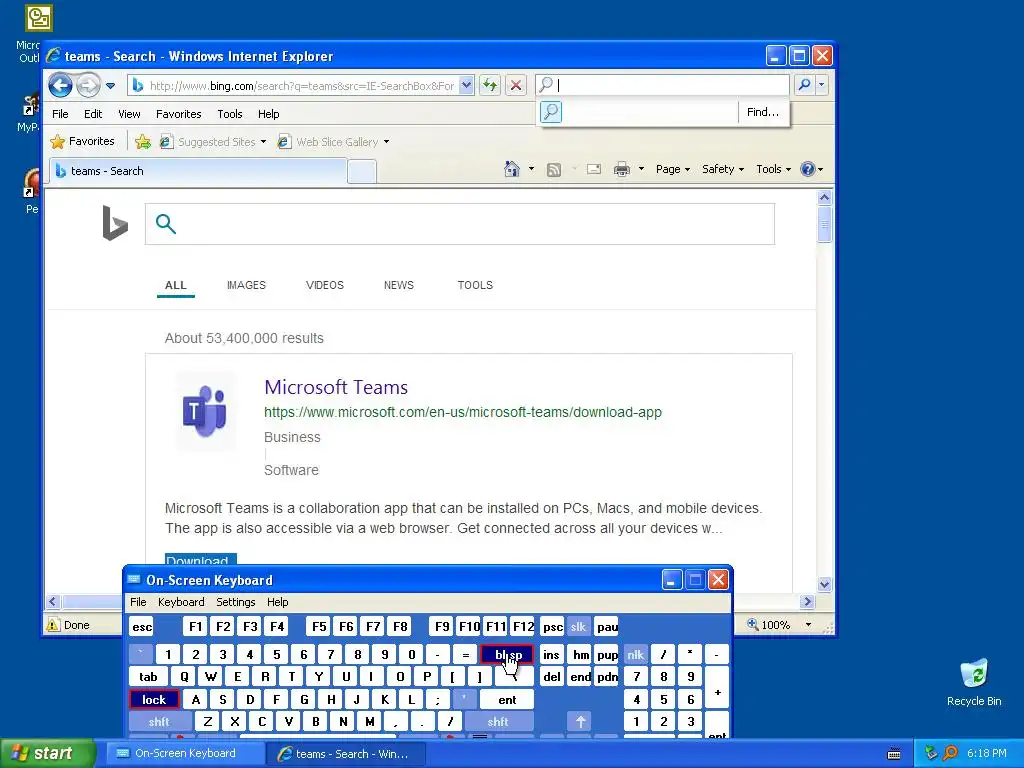Image resolution: width=1024 pixels, height=768 pixels.
Task: Open On-Screen Keyboard Settings menu
Action: pos(236,602)
